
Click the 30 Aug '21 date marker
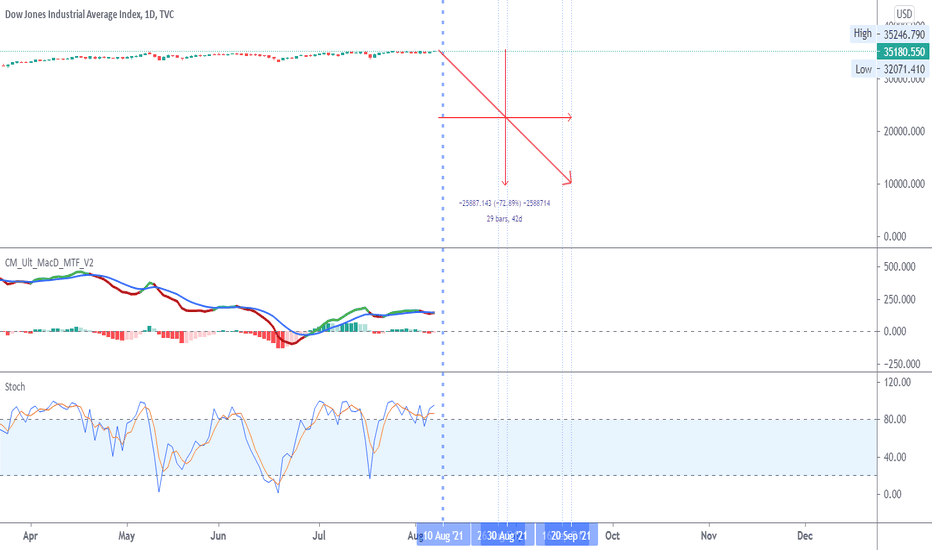pyautogui.click(x=507, y=536)
